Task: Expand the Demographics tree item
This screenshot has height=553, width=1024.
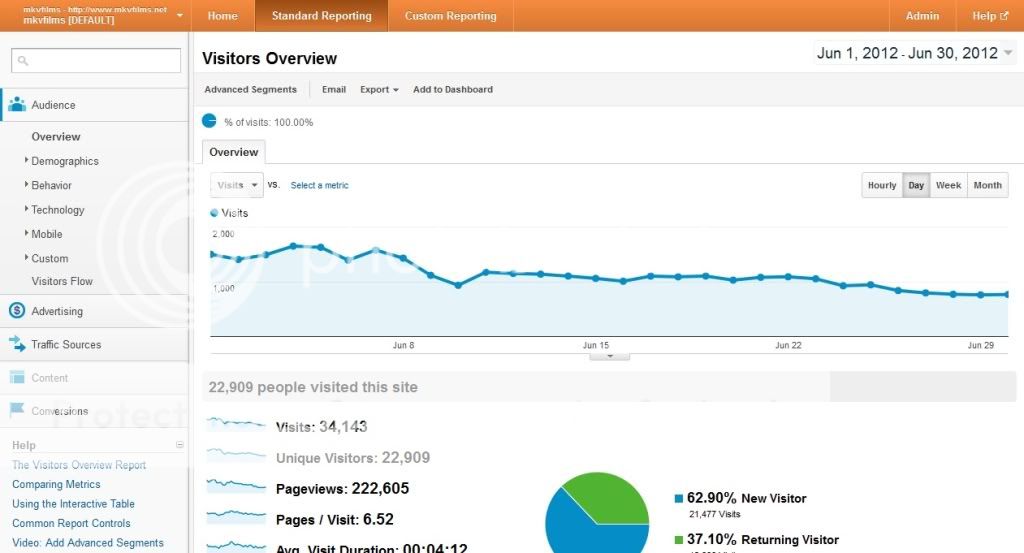Action: tap(27, 161)
